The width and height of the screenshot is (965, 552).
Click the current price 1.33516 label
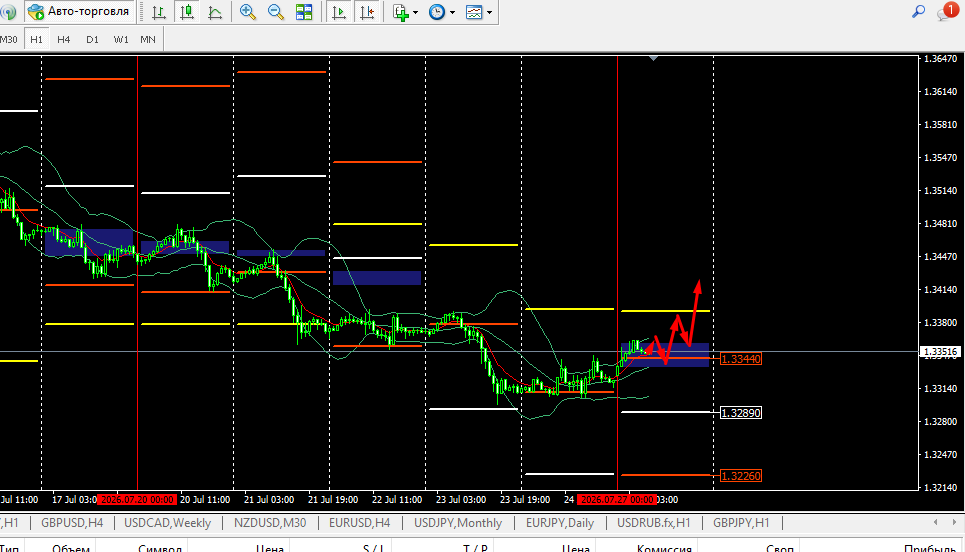pyautogui.click(x=940, y=352)
